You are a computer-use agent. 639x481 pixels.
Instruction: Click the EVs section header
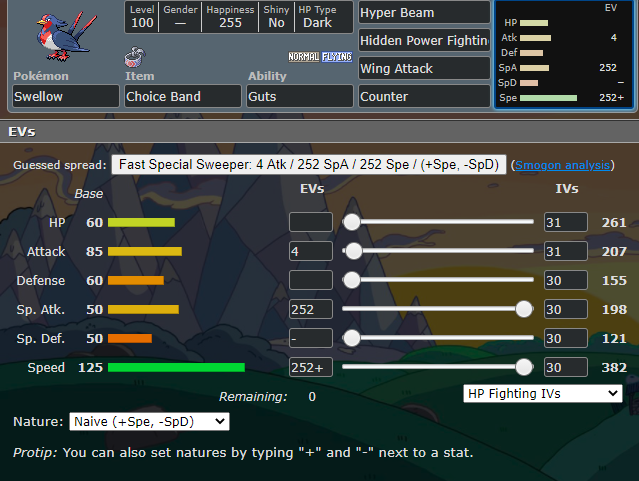(x=320, y=132)
